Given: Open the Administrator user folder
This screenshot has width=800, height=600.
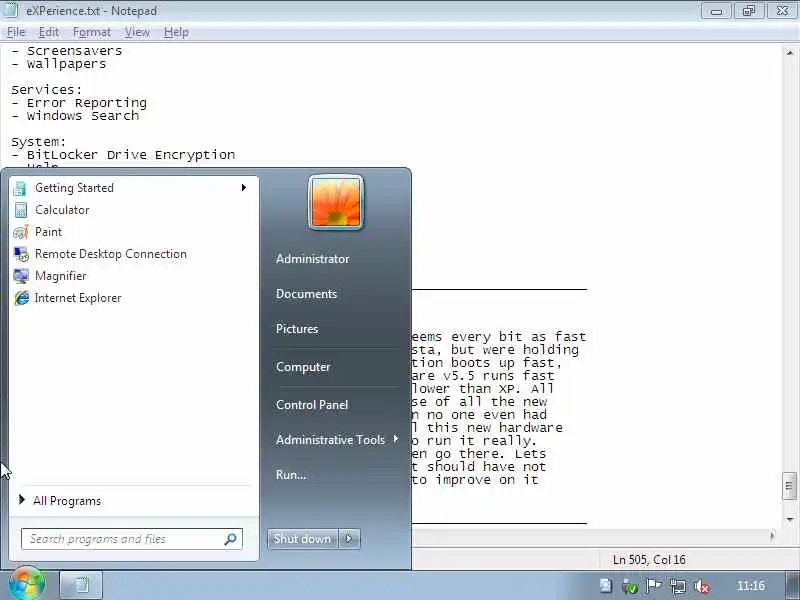Looking at the screenshot, I should pos(313,259).
